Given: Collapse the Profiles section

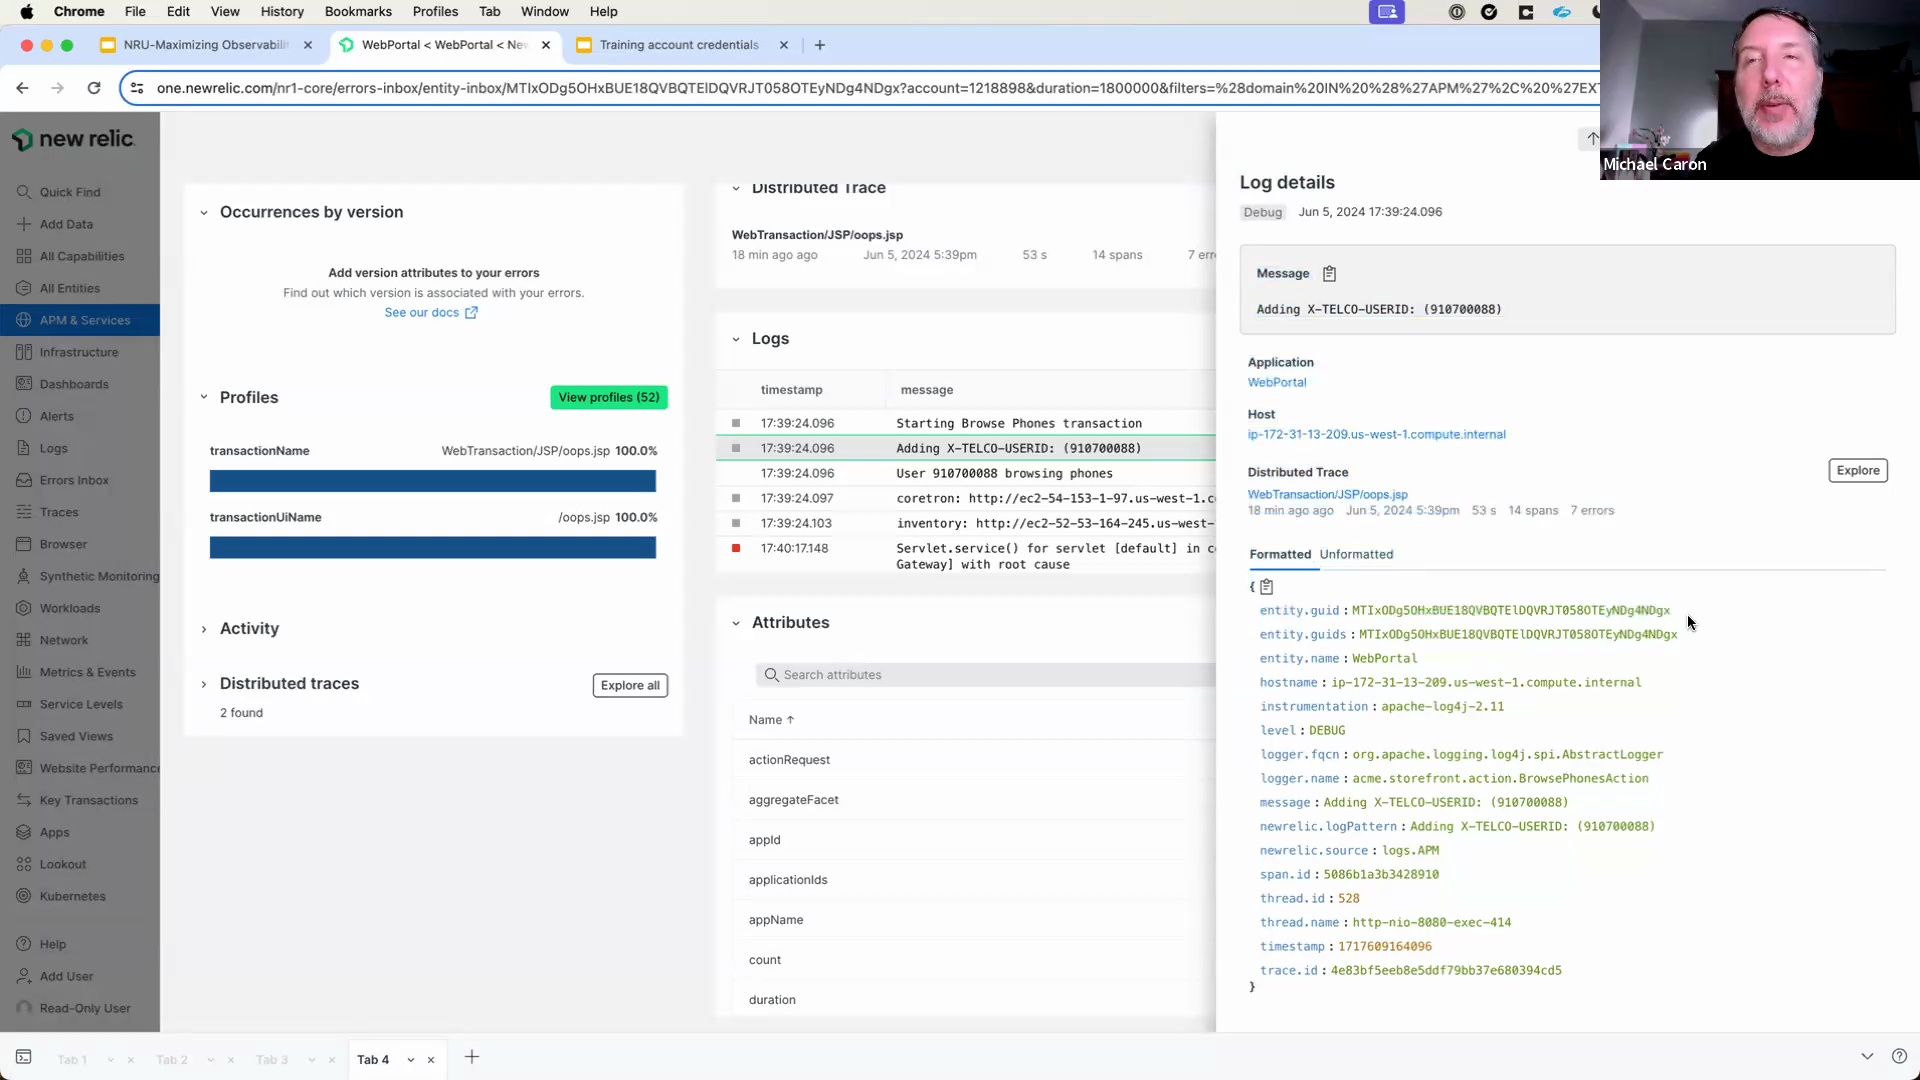Looking at the screenshot, I should [204, 397].
